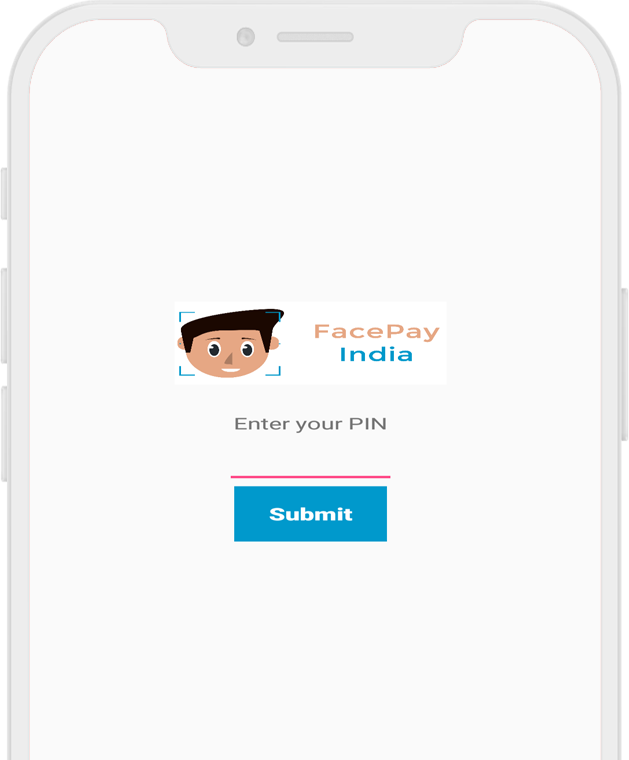Screen dimensions: 629x760
Task: Click the cartoon character's white smile
Action: pos(231,370)
